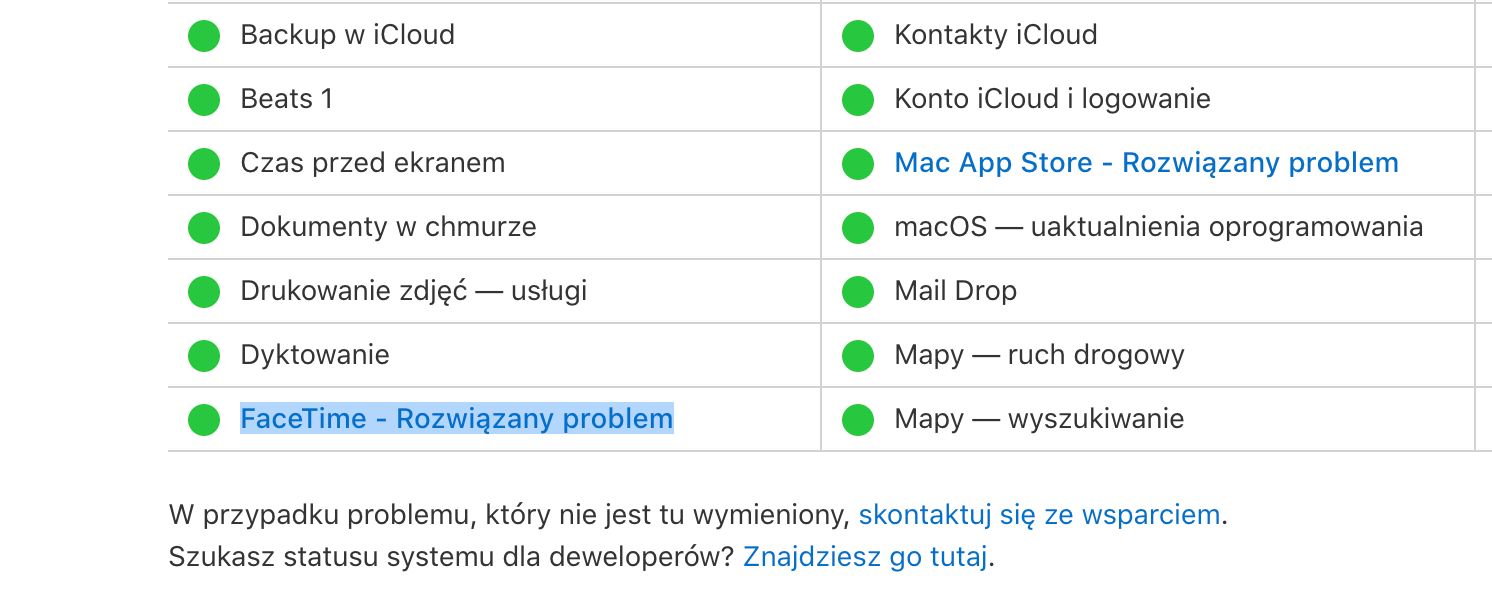
Task: Click the green status indicator for Backup w iCloud
Action: coord(203,35)
